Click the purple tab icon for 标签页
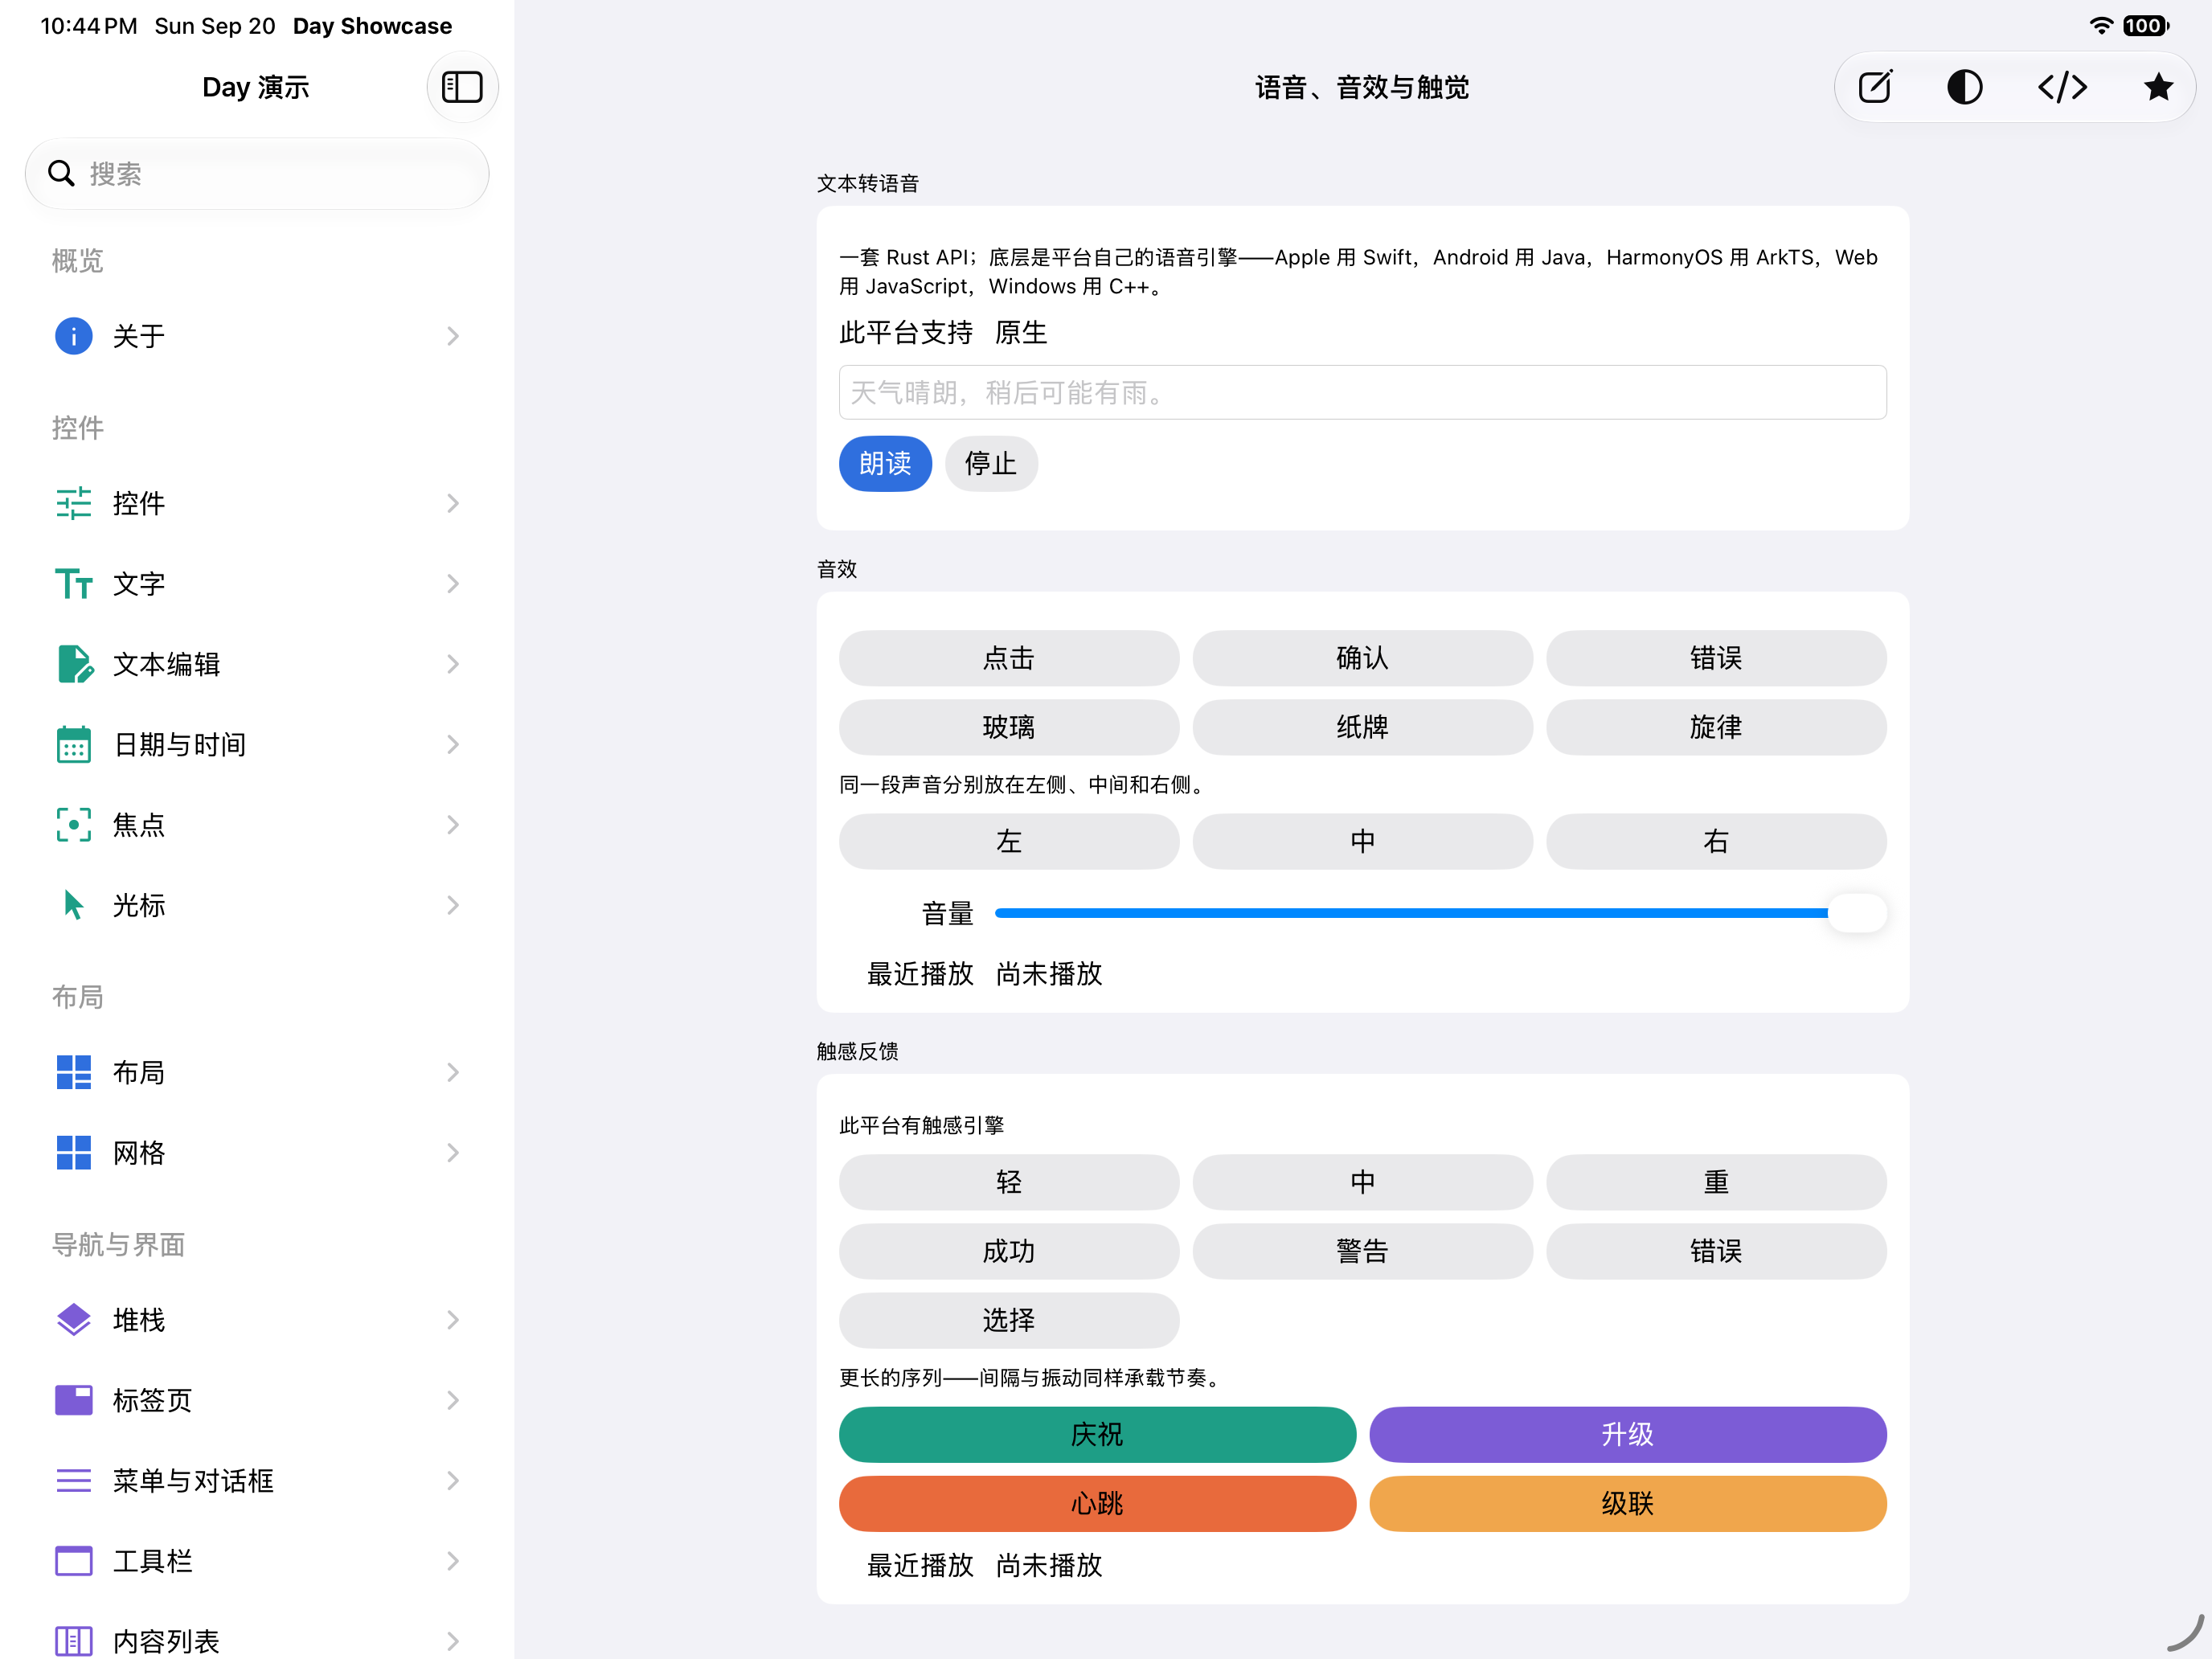This screenshot has height=1659, width=2212. 73,1399
